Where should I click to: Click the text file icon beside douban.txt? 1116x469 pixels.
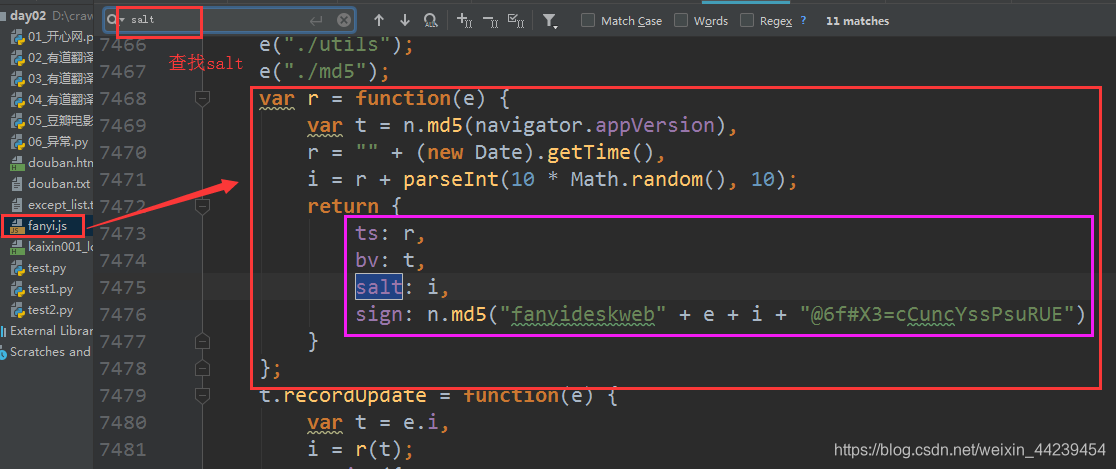pos(18,184)
